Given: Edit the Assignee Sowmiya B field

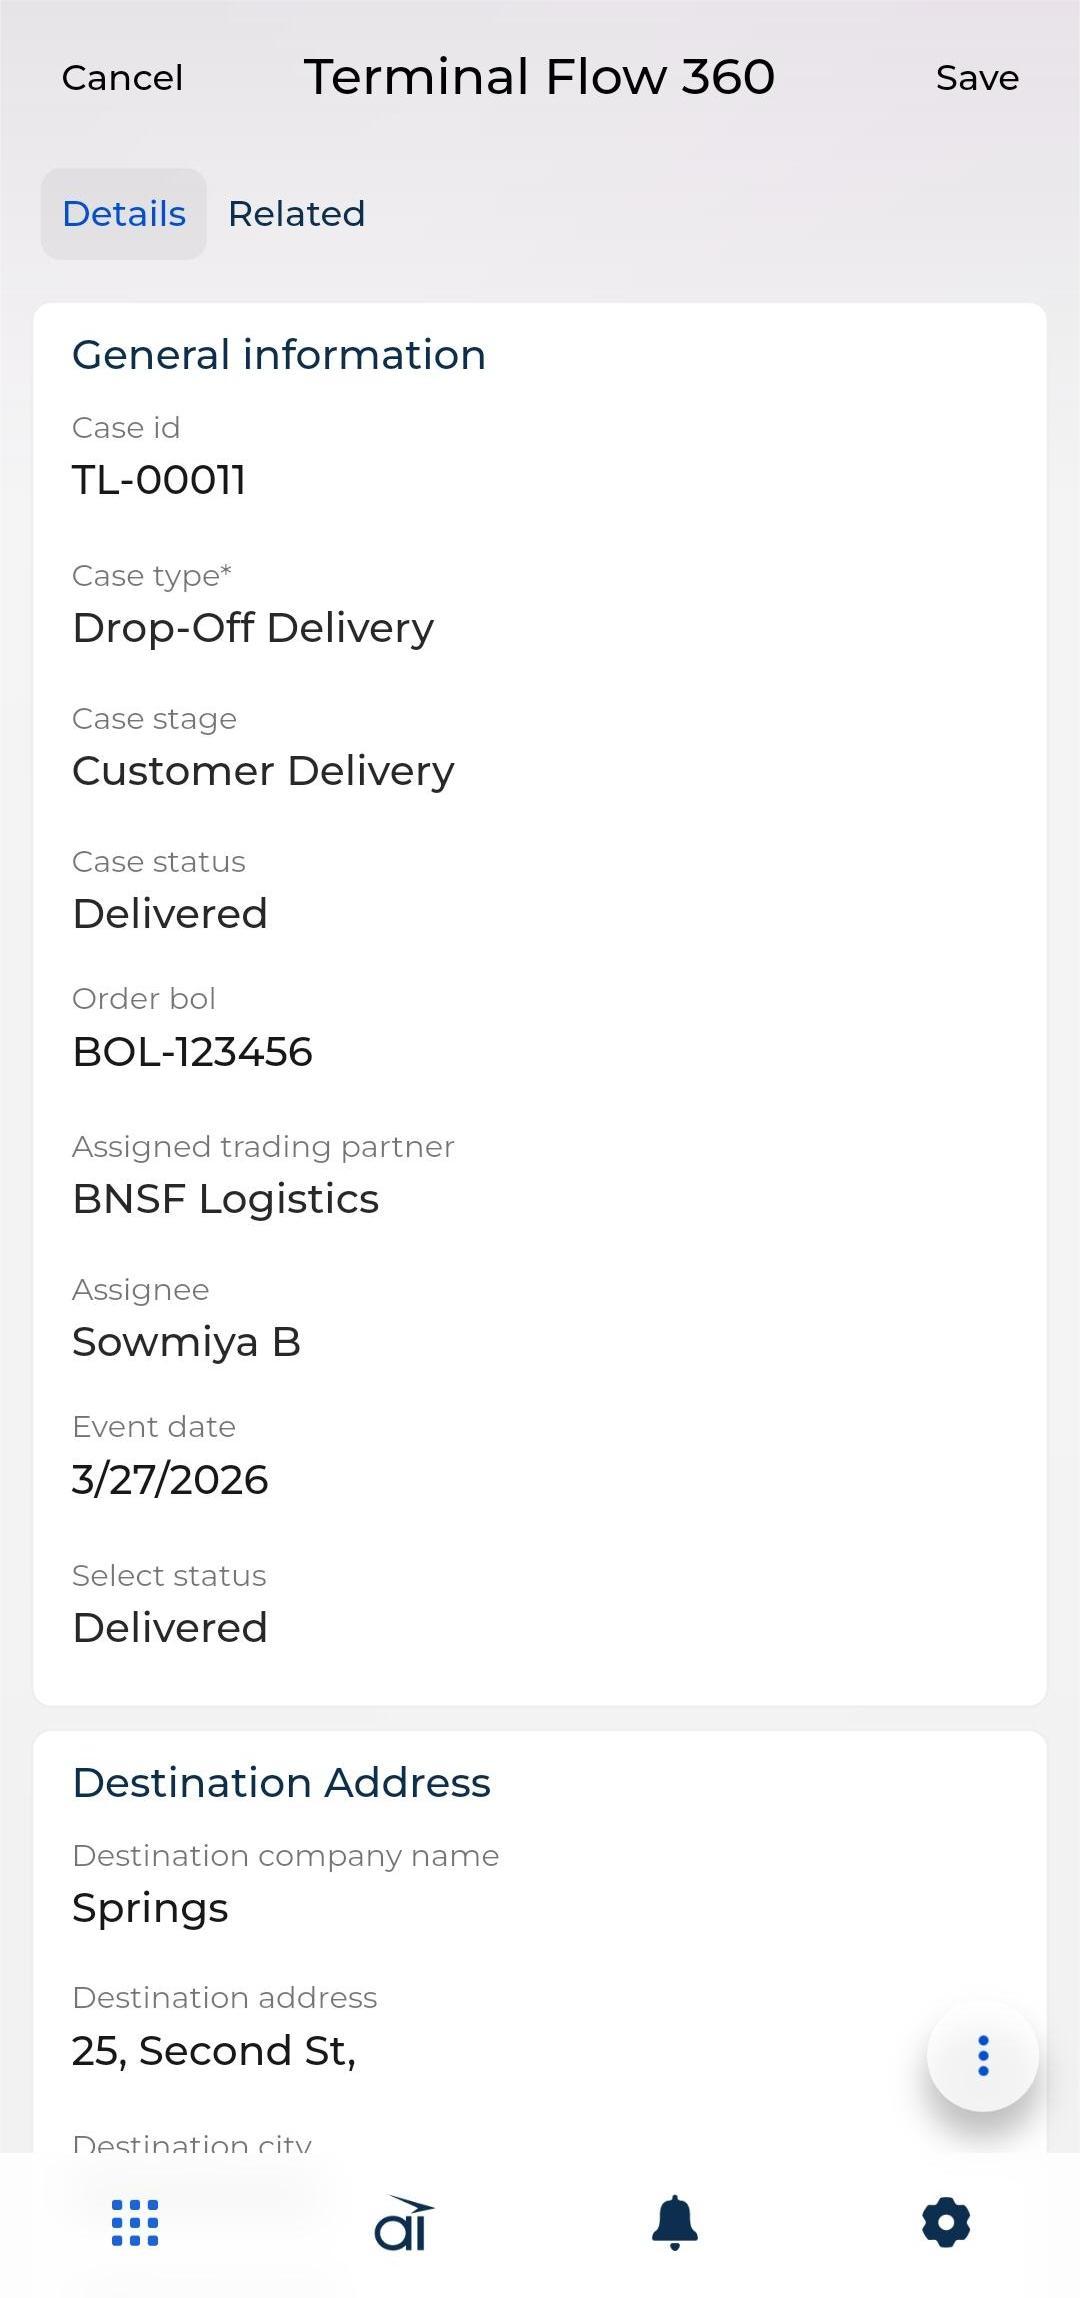Looking at the screenshot, I should point(186,1342).
